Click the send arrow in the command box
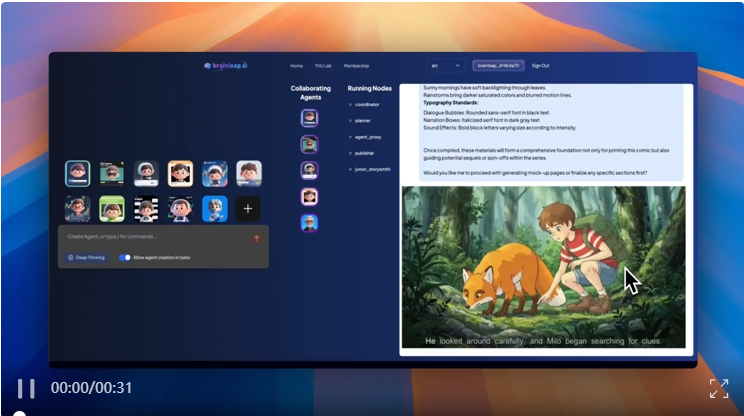Screen dimensions: 744x416 click(x=256, y=239)
